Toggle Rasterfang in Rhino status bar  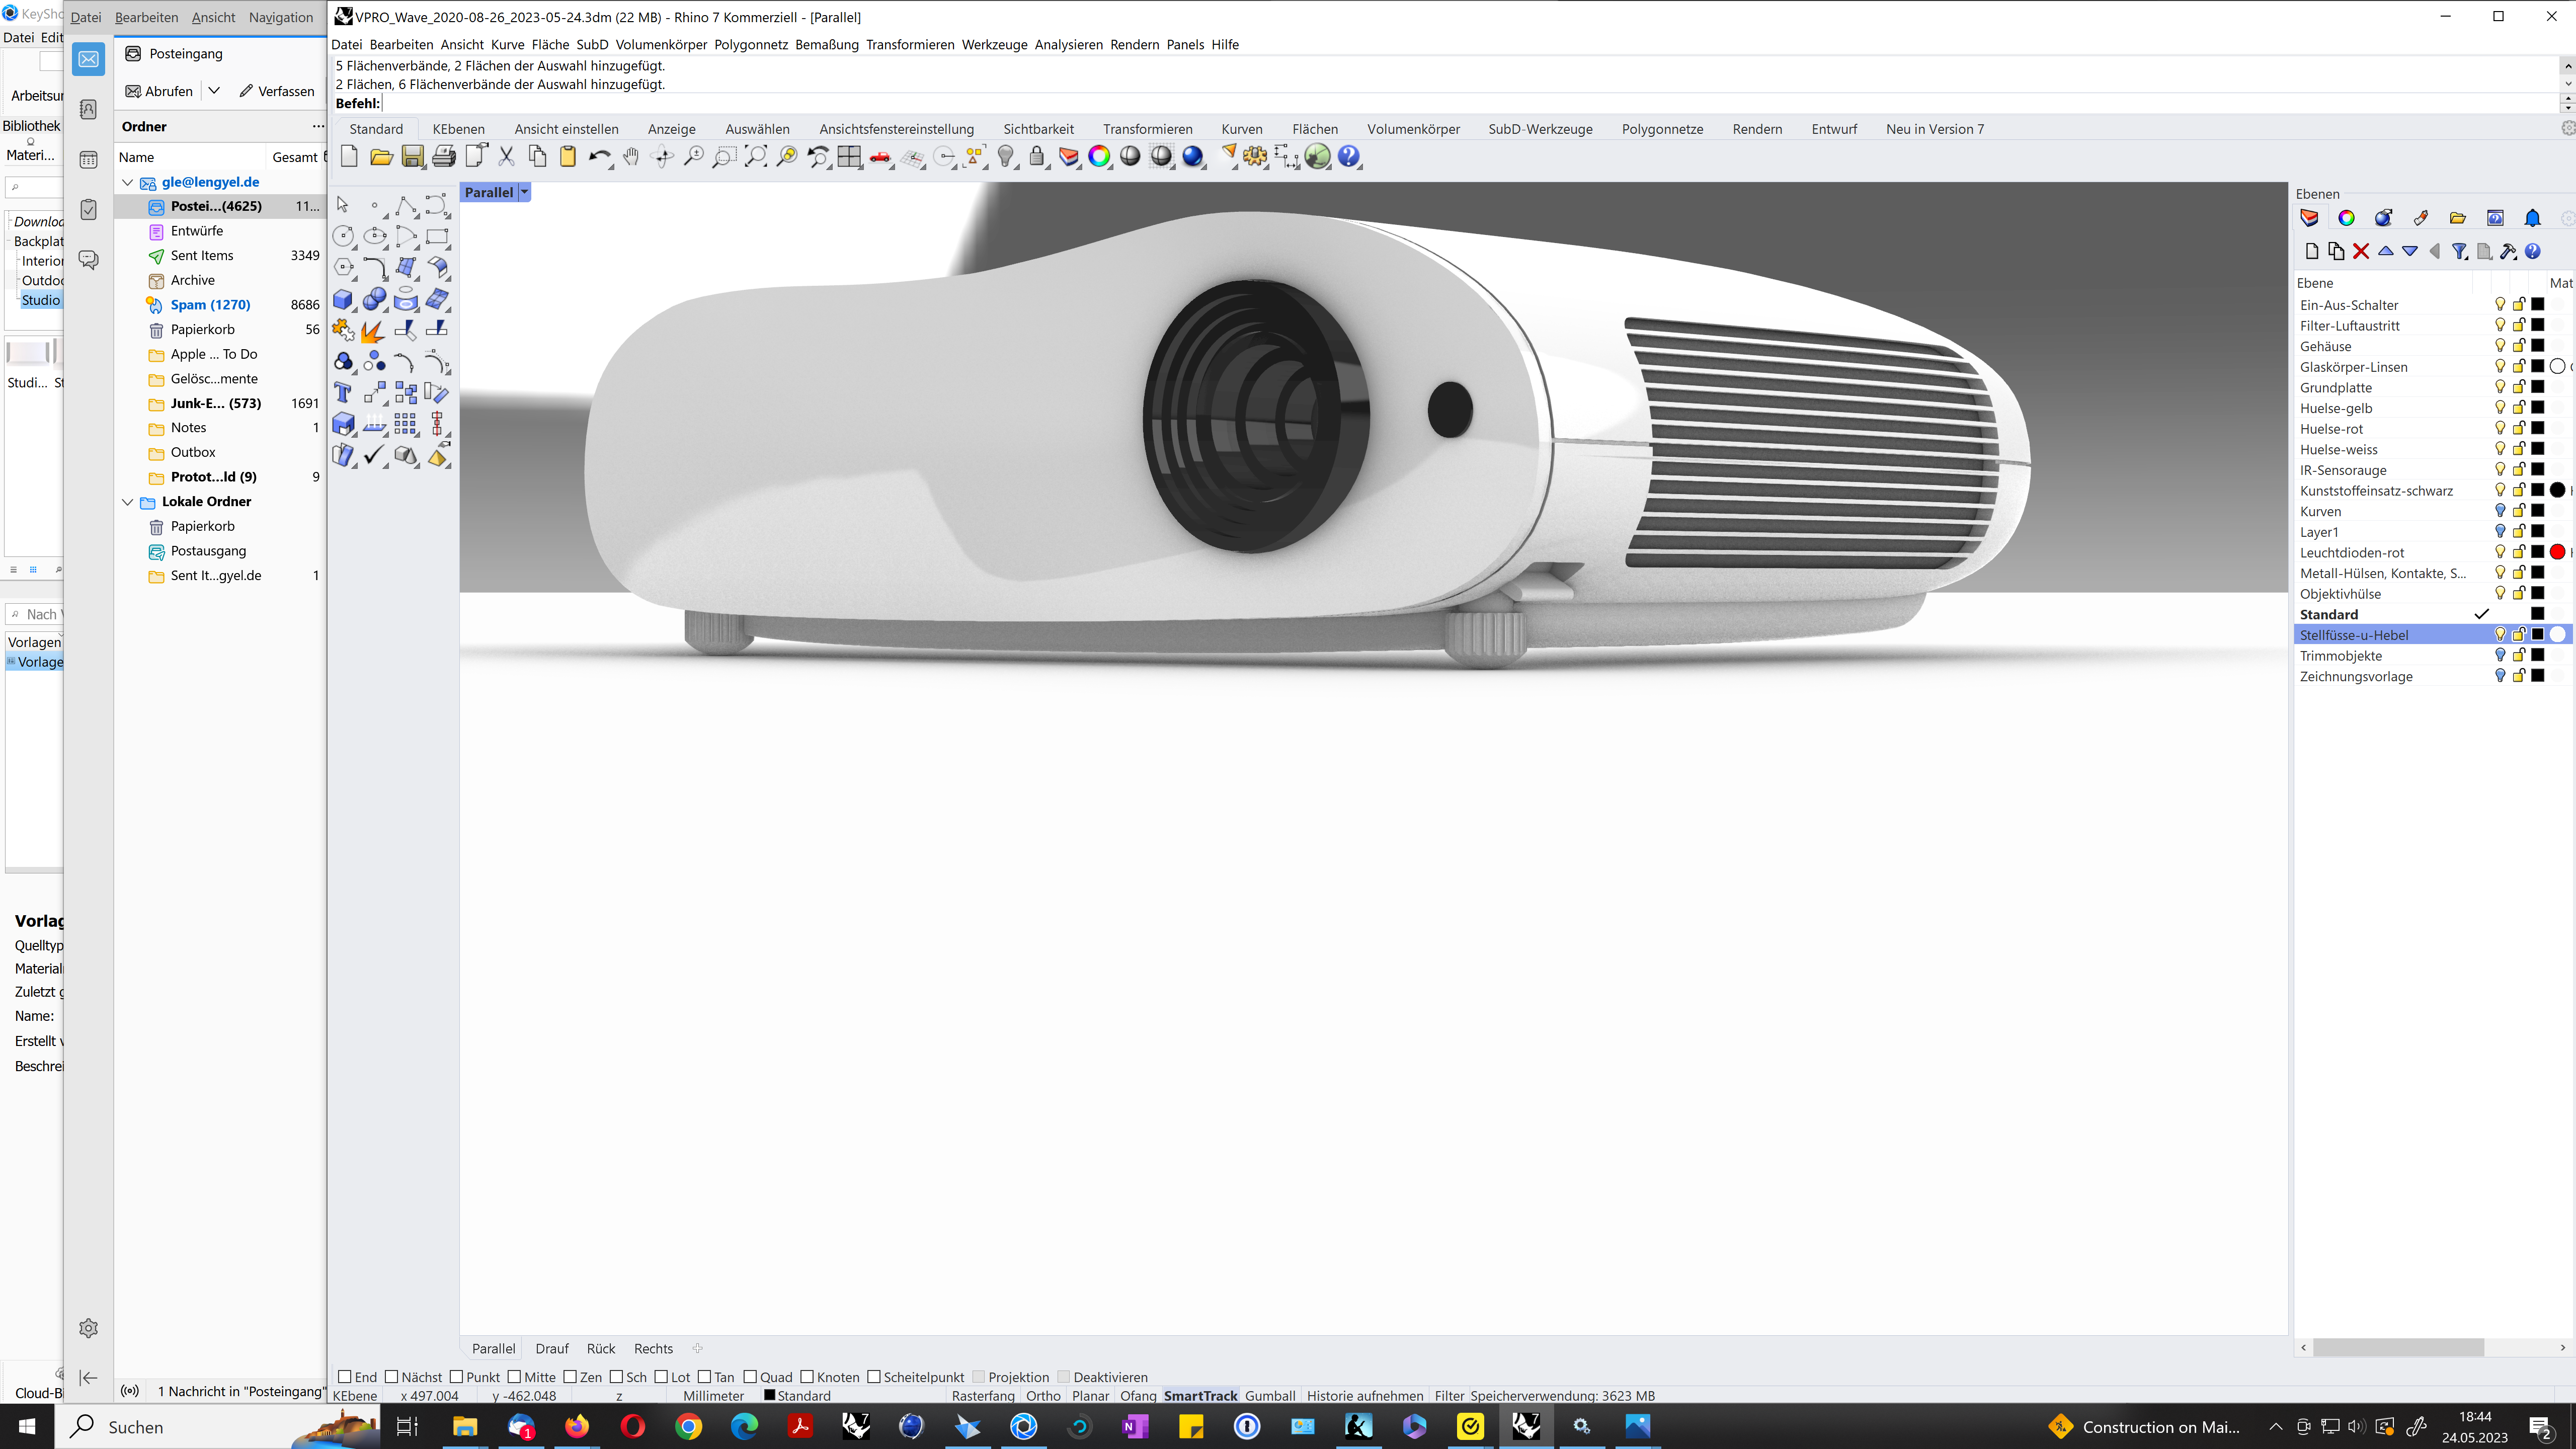(983, 1396)
